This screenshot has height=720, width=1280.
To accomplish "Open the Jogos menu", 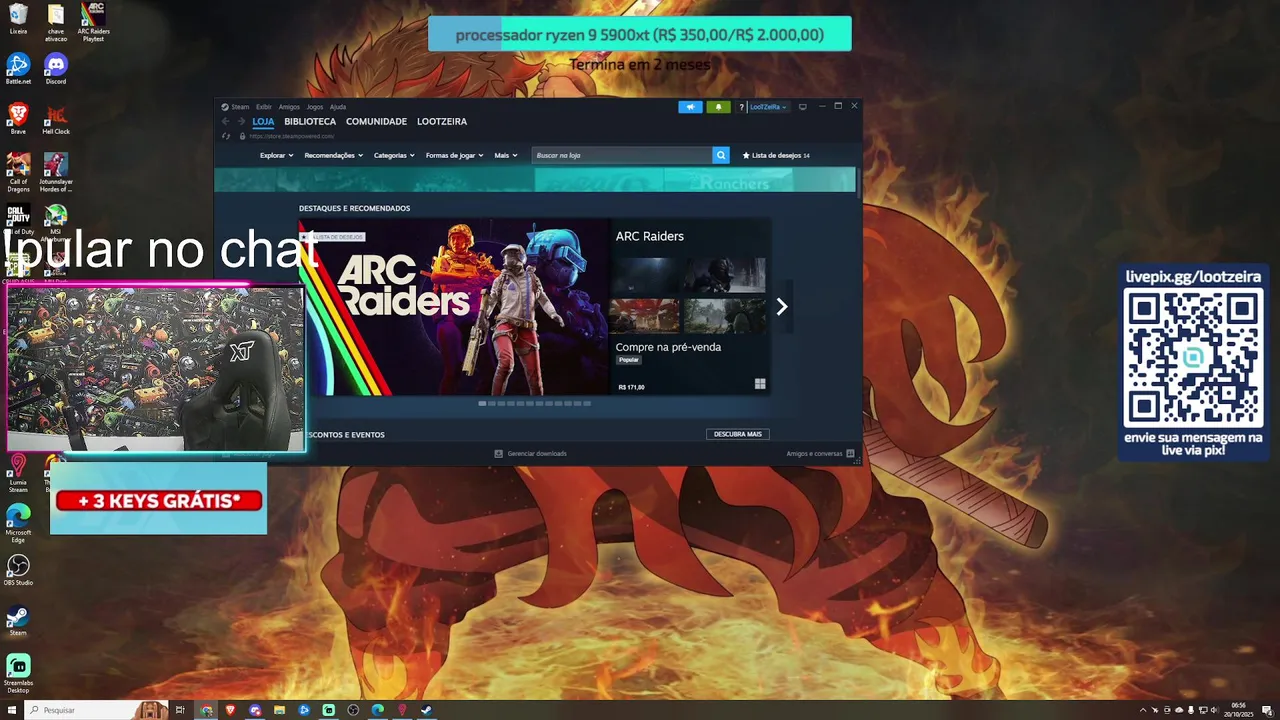I will (315, 107).
